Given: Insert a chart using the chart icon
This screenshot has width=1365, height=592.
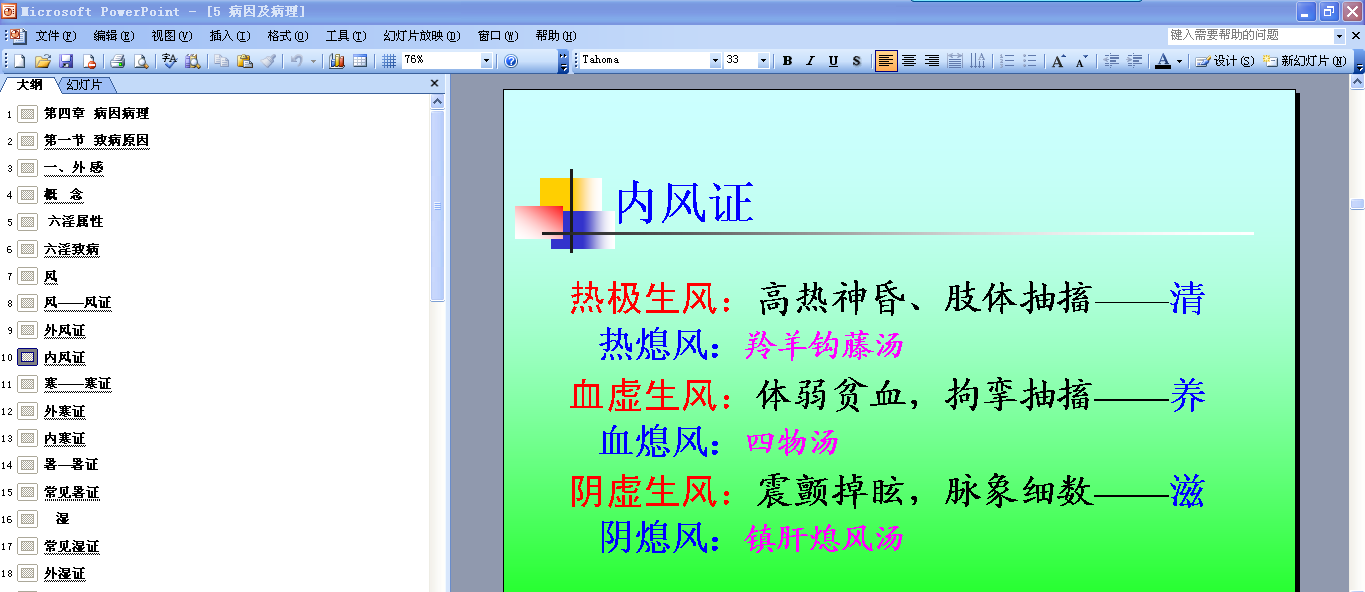Looking at the screenshot, I should pyautogui.click(x=337, y=61).
